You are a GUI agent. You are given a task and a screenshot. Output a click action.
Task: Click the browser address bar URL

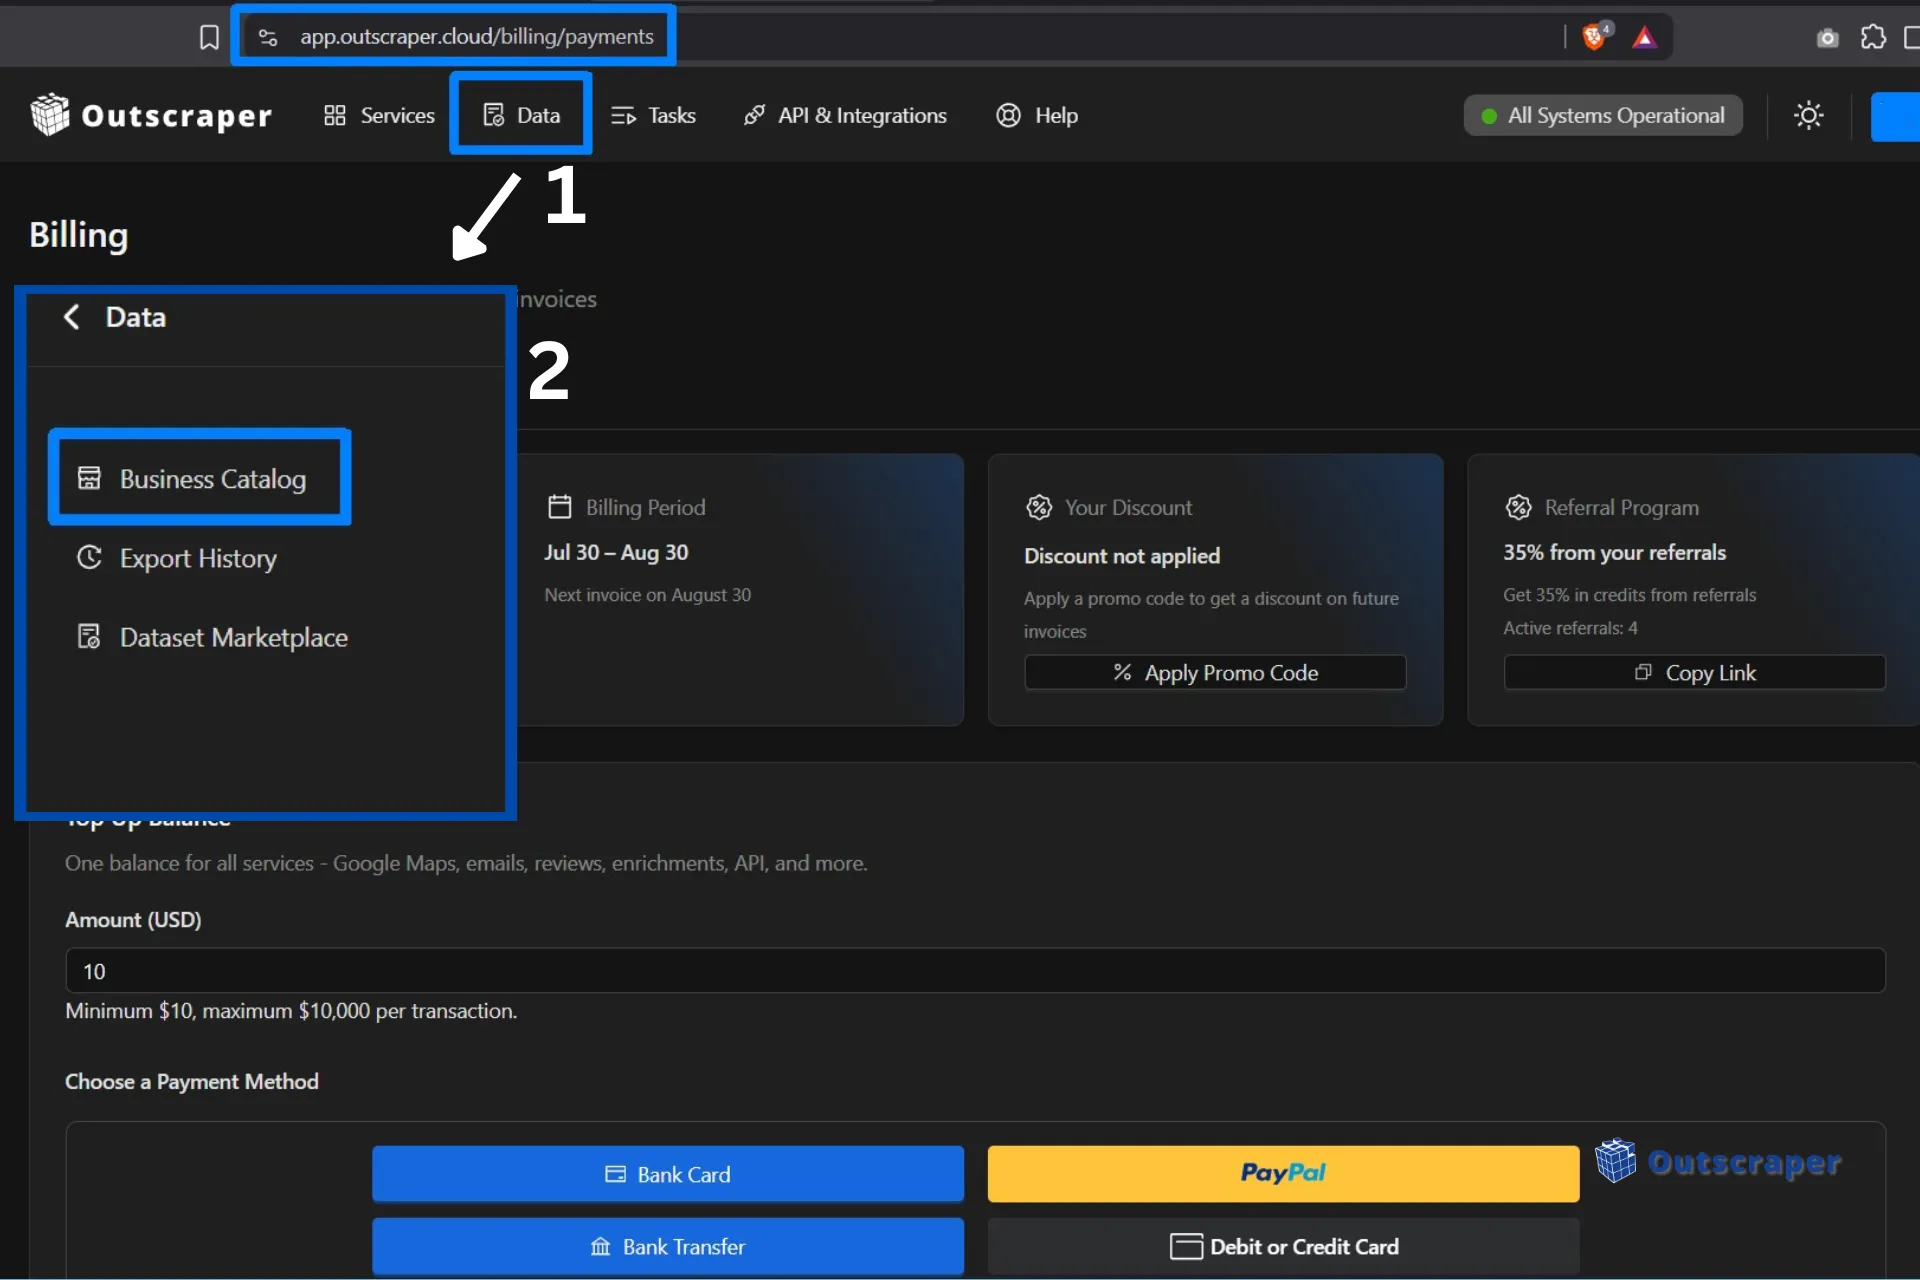(477, 37)
